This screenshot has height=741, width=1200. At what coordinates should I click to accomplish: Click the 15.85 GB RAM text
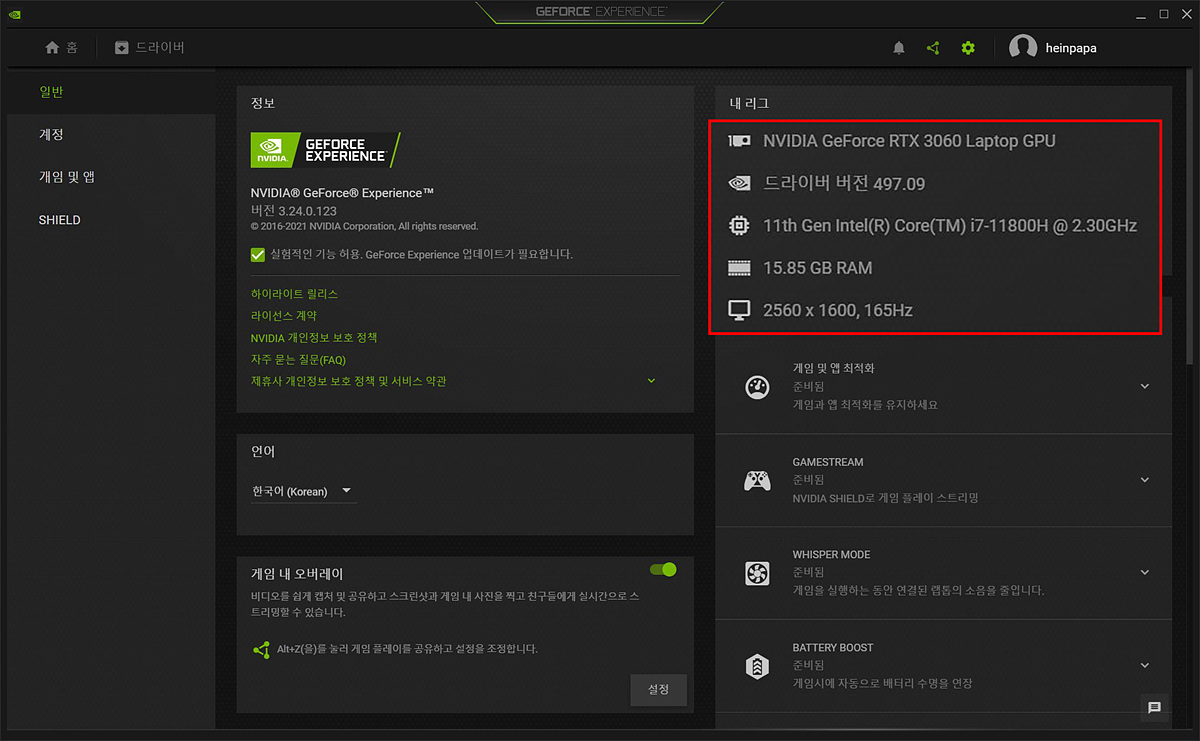(818, 268)
